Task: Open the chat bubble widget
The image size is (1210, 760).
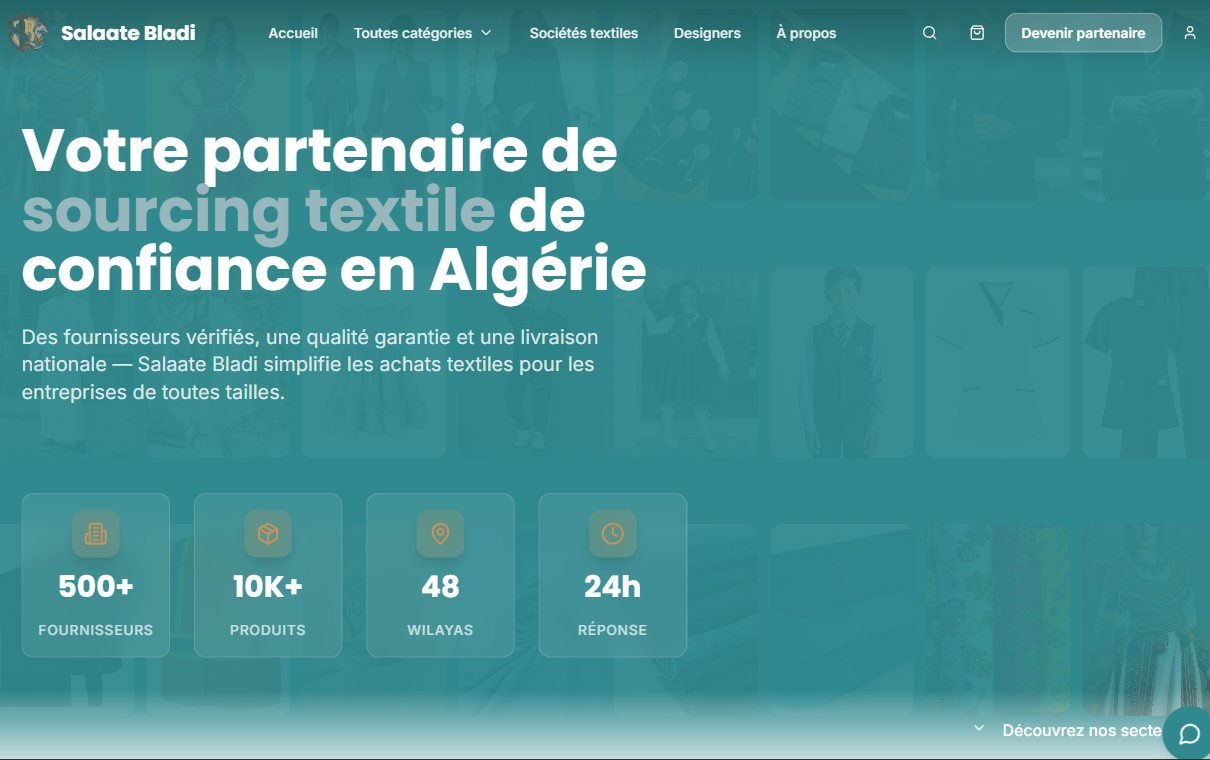Action: [1188, 734]
